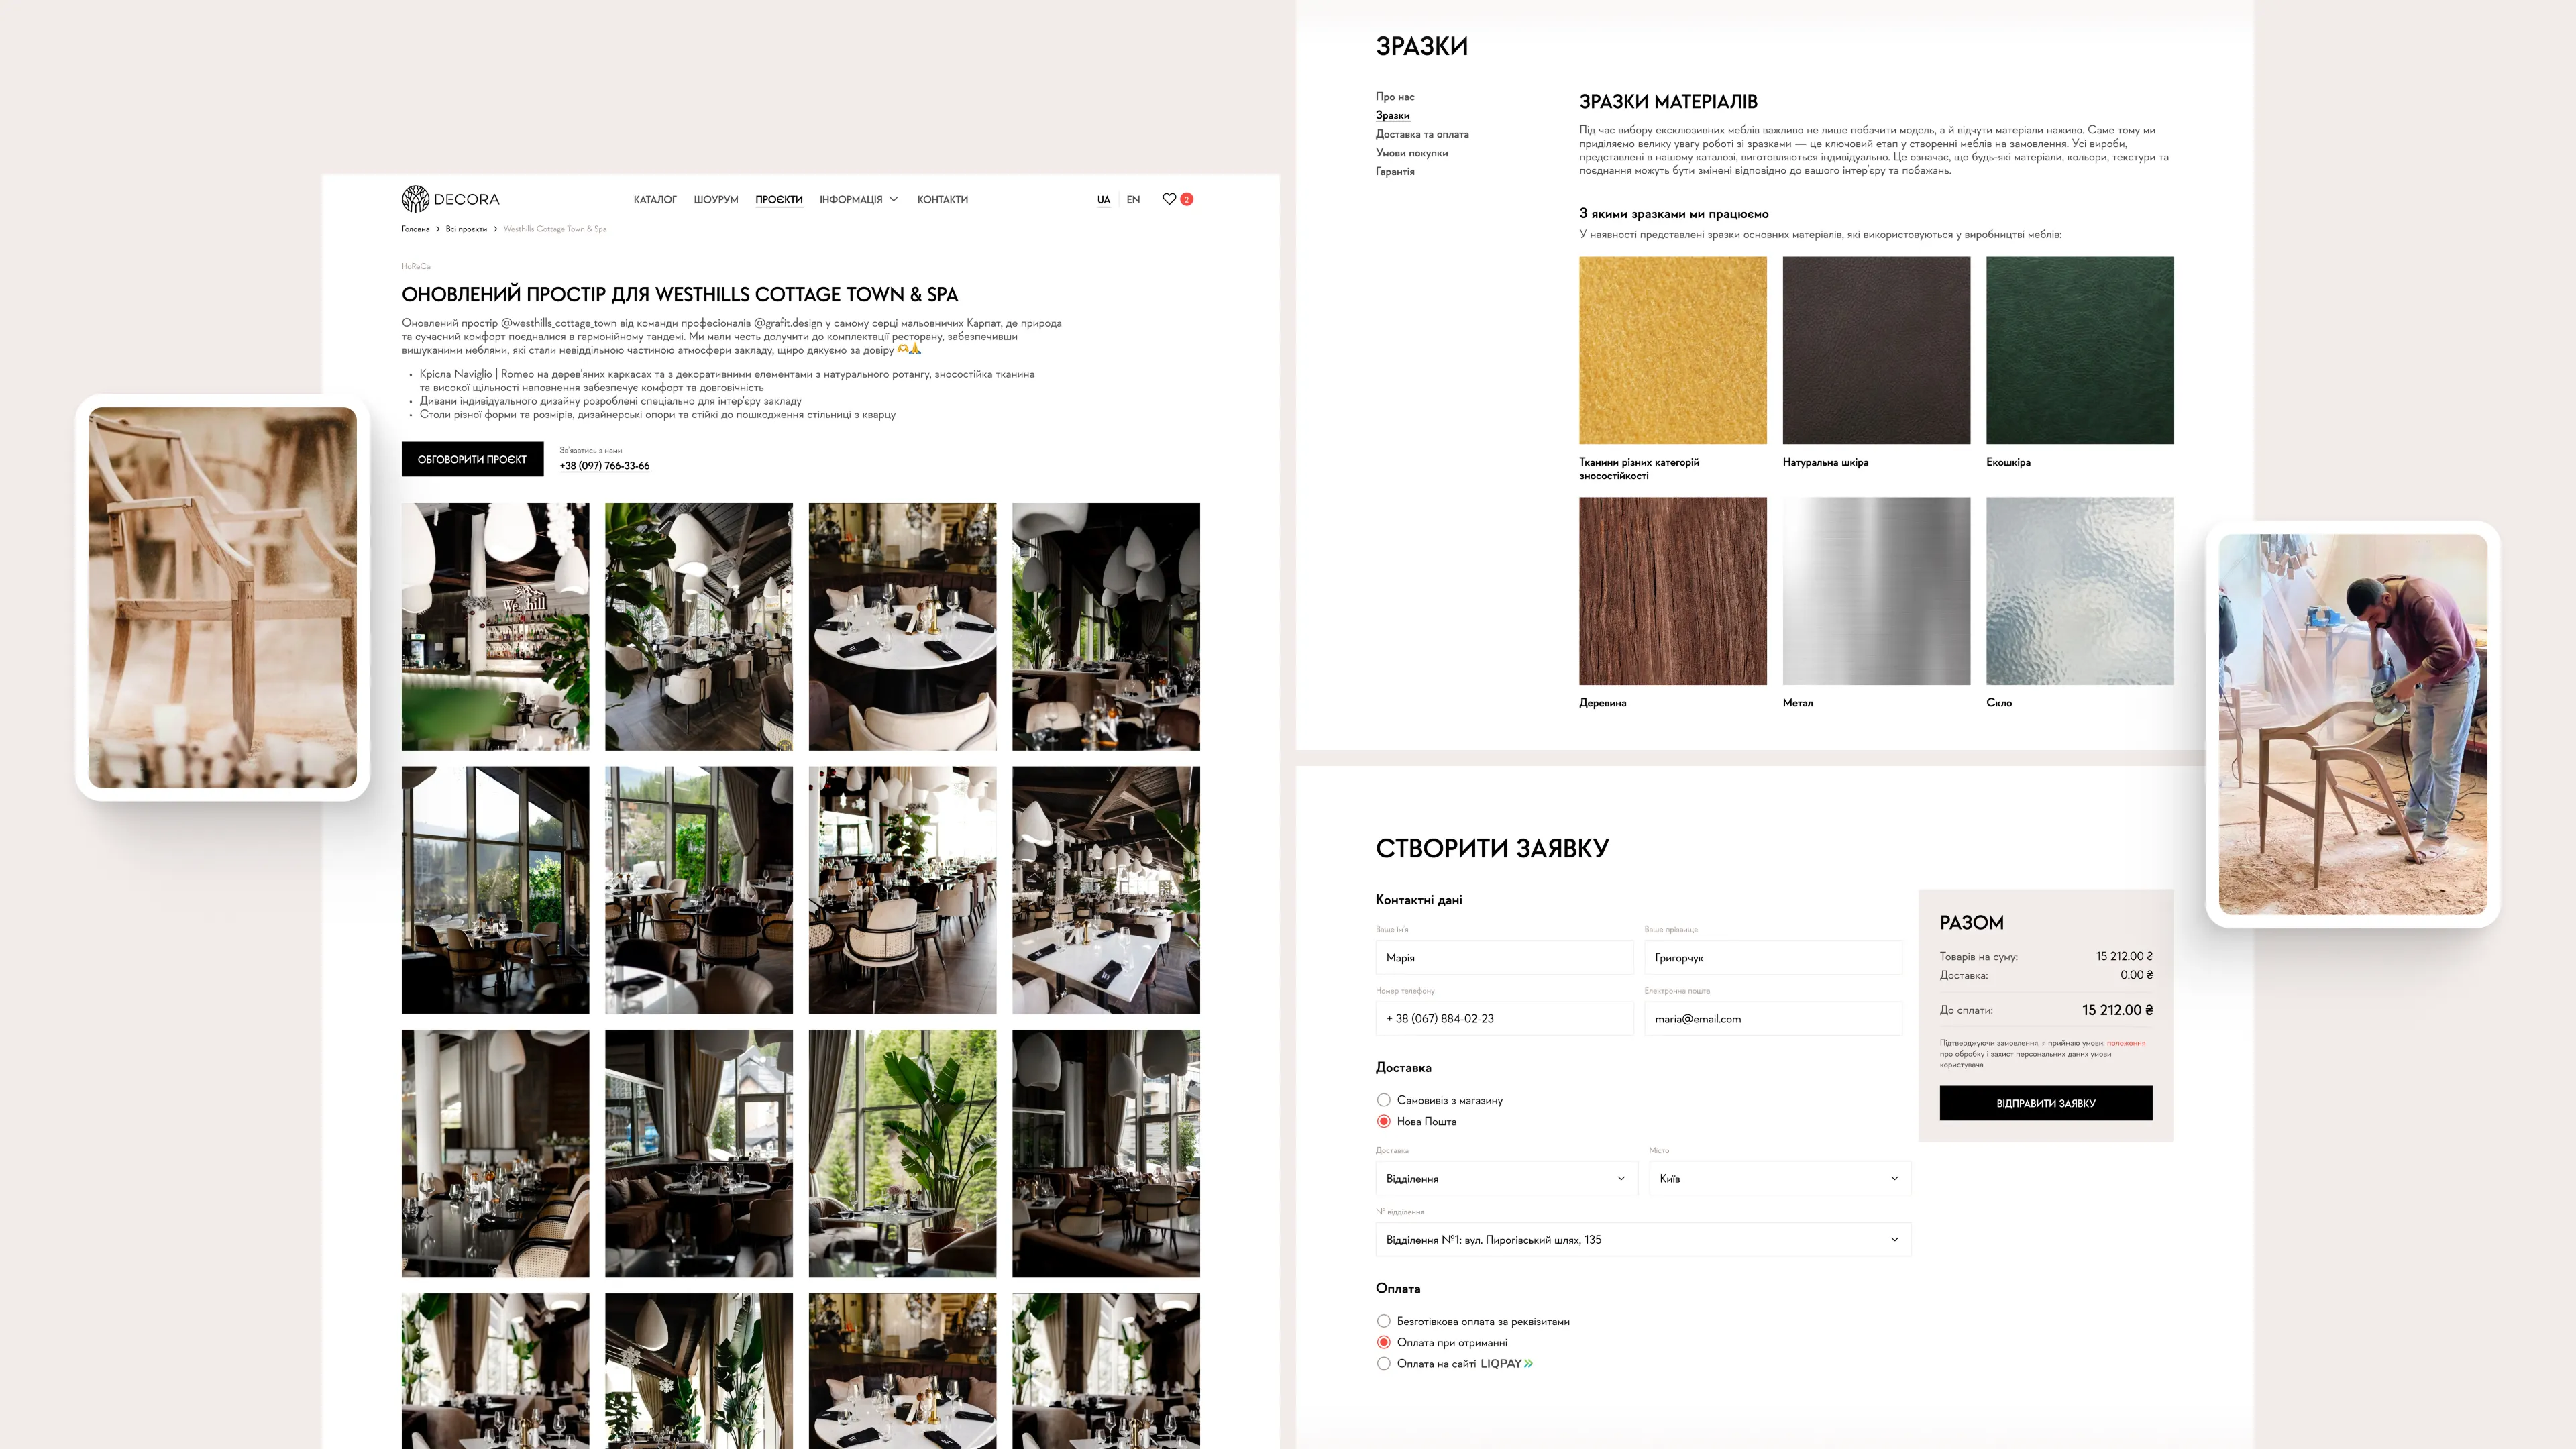Click the Decora logo icon

(415, 199)
